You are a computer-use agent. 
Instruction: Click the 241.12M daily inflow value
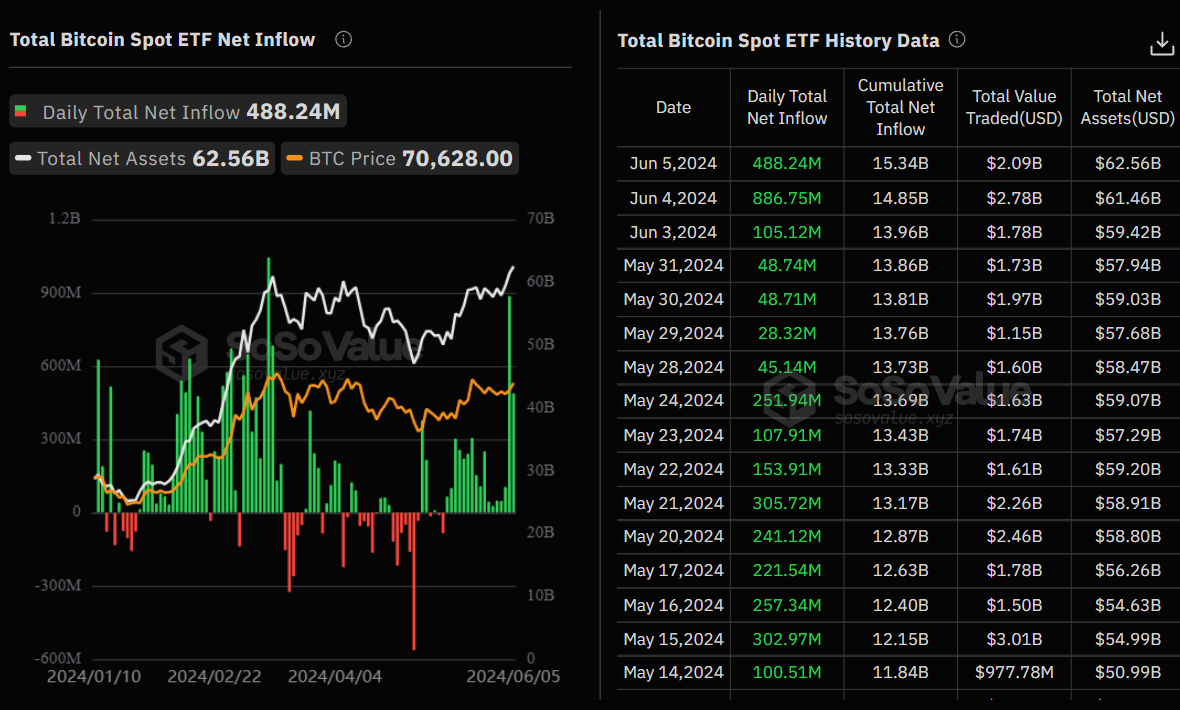(787, 536)
